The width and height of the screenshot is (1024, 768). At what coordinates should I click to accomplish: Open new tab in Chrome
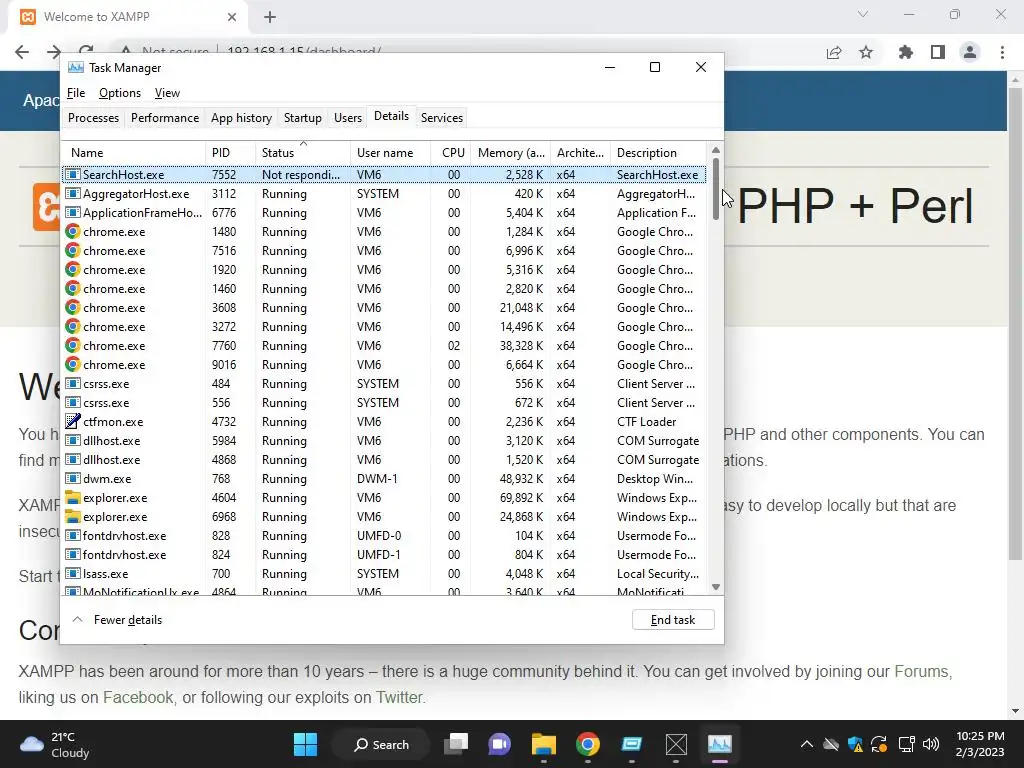tap(270, 17)
